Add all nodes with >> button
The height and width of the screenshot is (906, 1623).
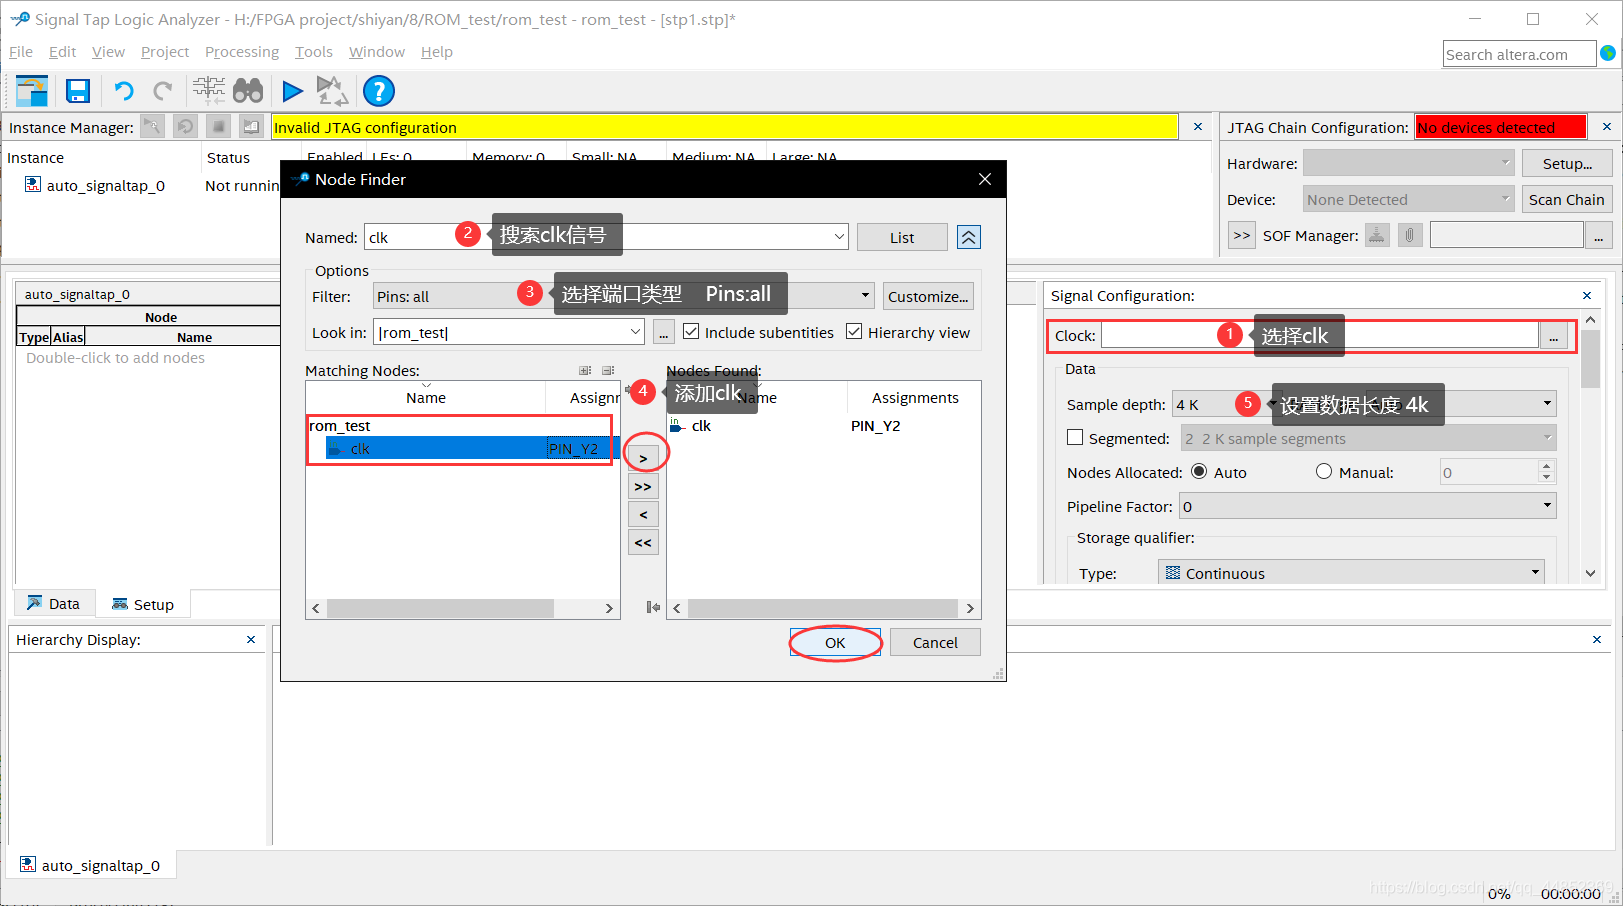[643, 487]
